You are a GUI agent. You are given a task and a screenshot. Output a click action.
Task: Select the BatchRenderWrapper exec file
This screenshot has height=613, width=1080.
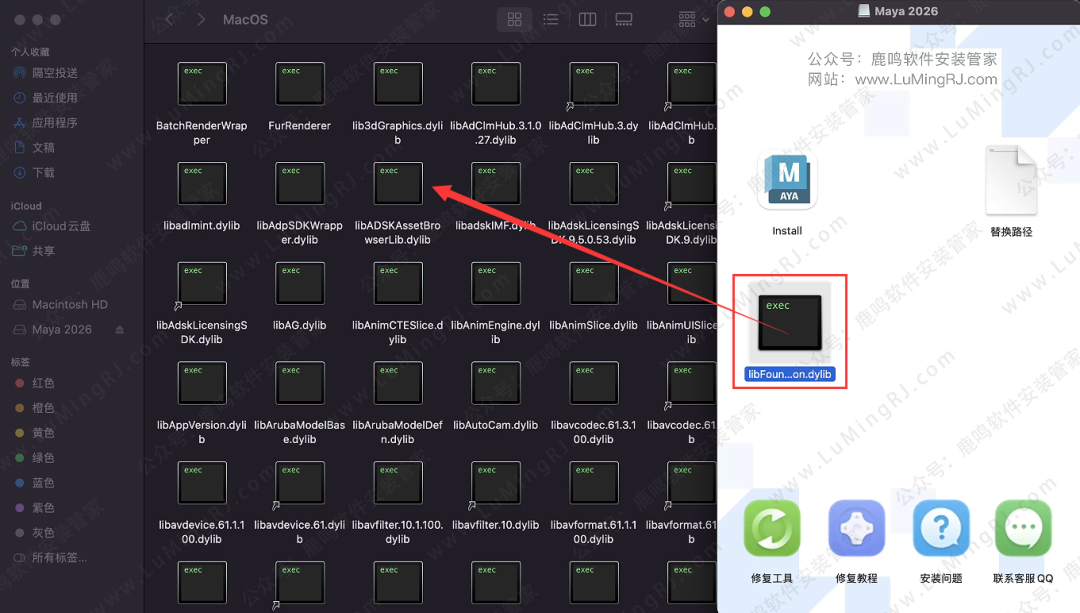(201, 84)
